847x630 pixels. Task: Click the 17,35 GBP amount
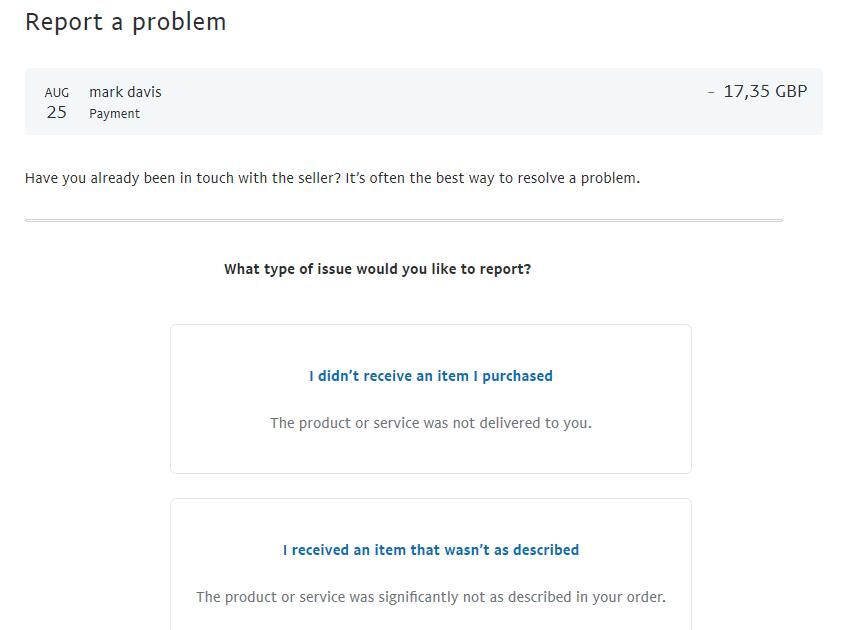(x=765, y=91)
